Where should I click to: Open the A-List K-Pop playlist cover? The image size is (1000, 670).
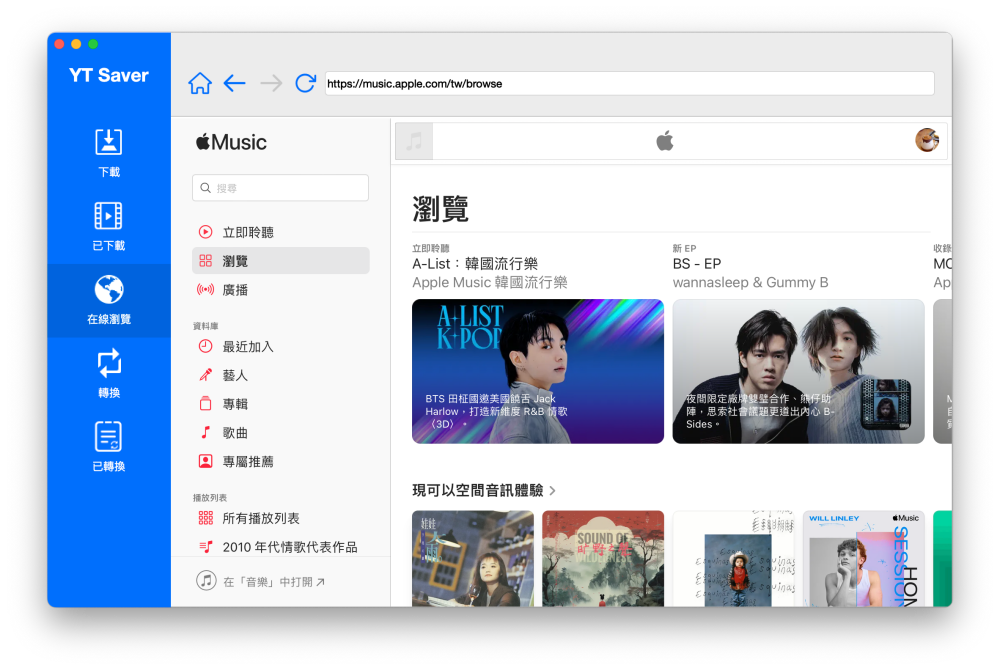pyautogui.click(x=538, y=371)
